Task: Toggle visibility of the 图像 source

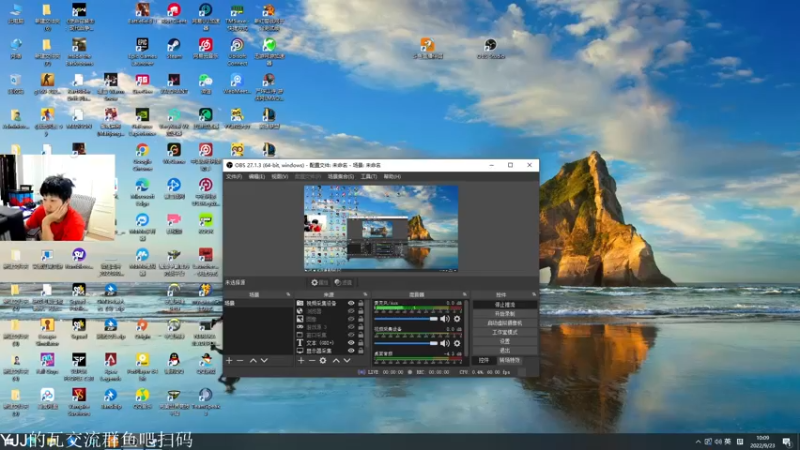Action: pos(351,319)
